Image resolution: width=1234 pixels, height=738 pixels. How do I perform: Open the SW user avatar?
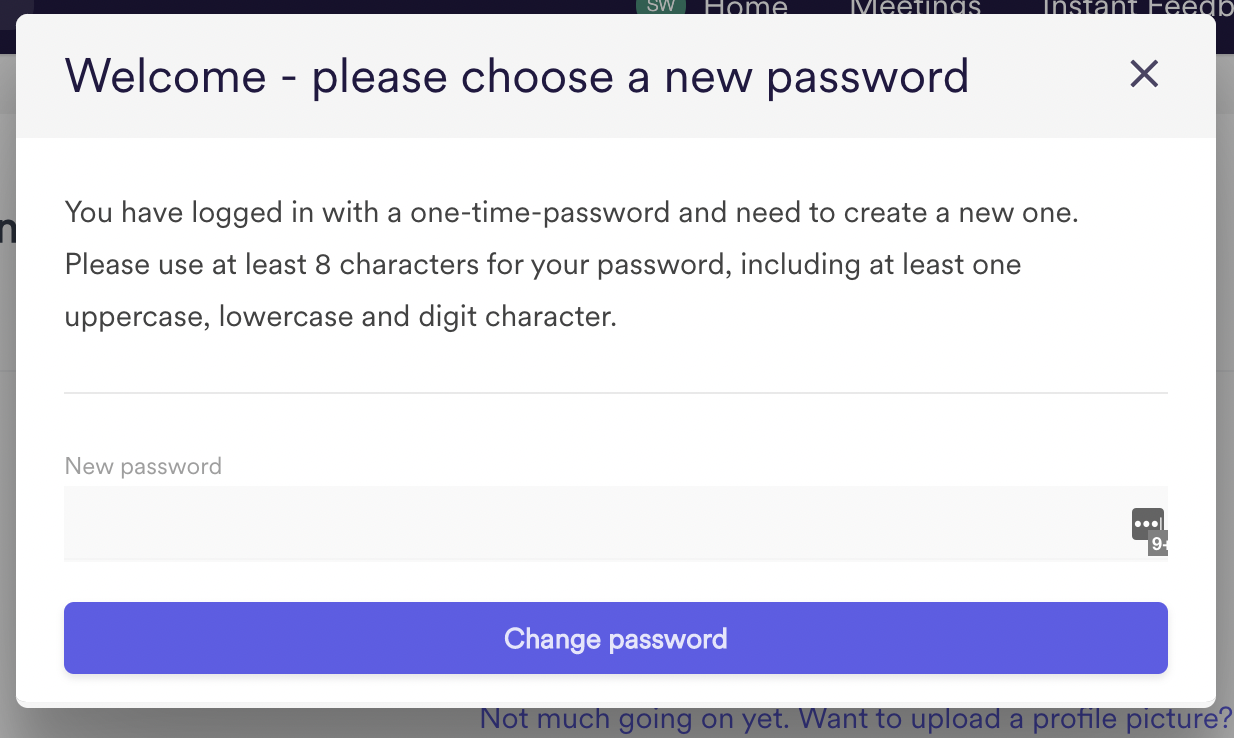(661, 6)
